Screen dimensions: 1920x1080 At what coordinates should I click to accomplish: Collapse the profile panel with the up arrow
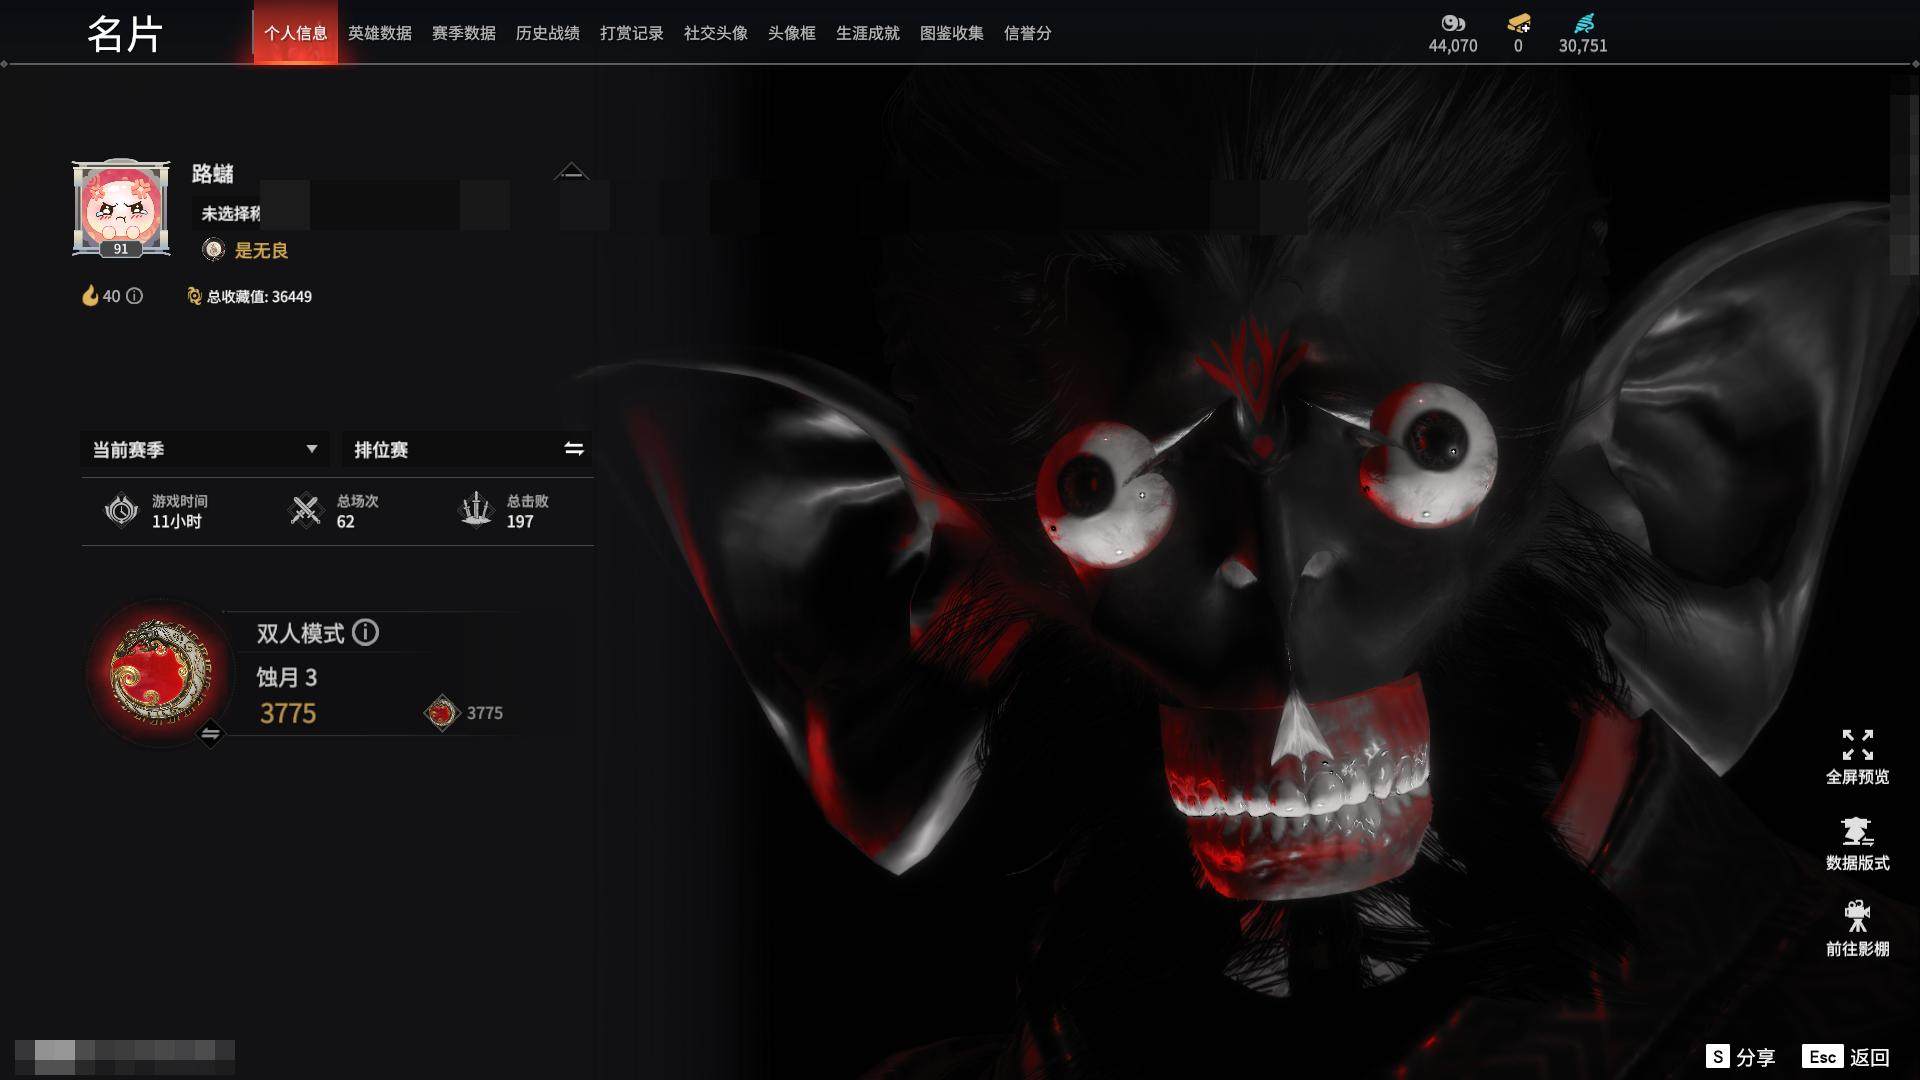click(x=571, y=171)
